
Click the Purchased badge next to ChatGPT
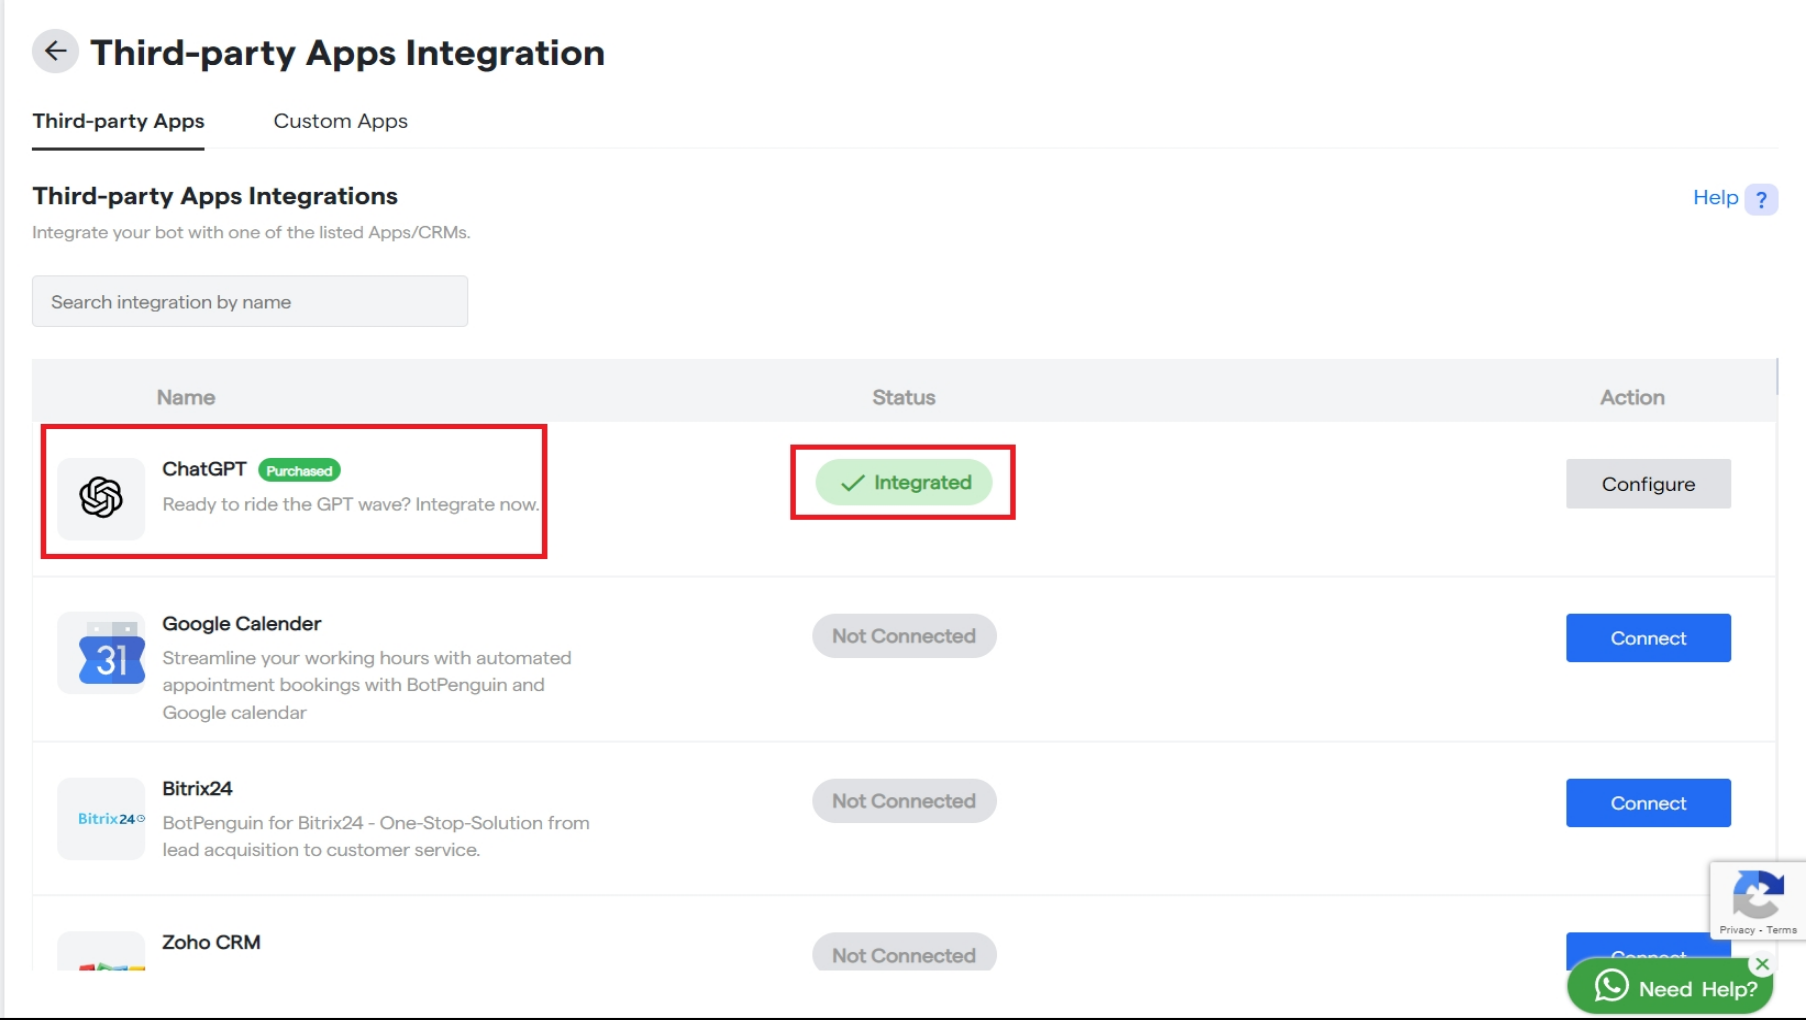pyautogui.click(x=299, y=470)
